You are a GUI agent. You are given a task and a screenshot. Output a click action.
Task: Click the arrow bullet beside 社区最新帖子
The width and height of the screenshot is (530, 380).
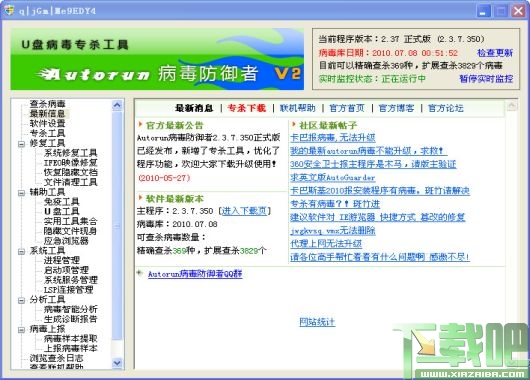click(294, 124)
